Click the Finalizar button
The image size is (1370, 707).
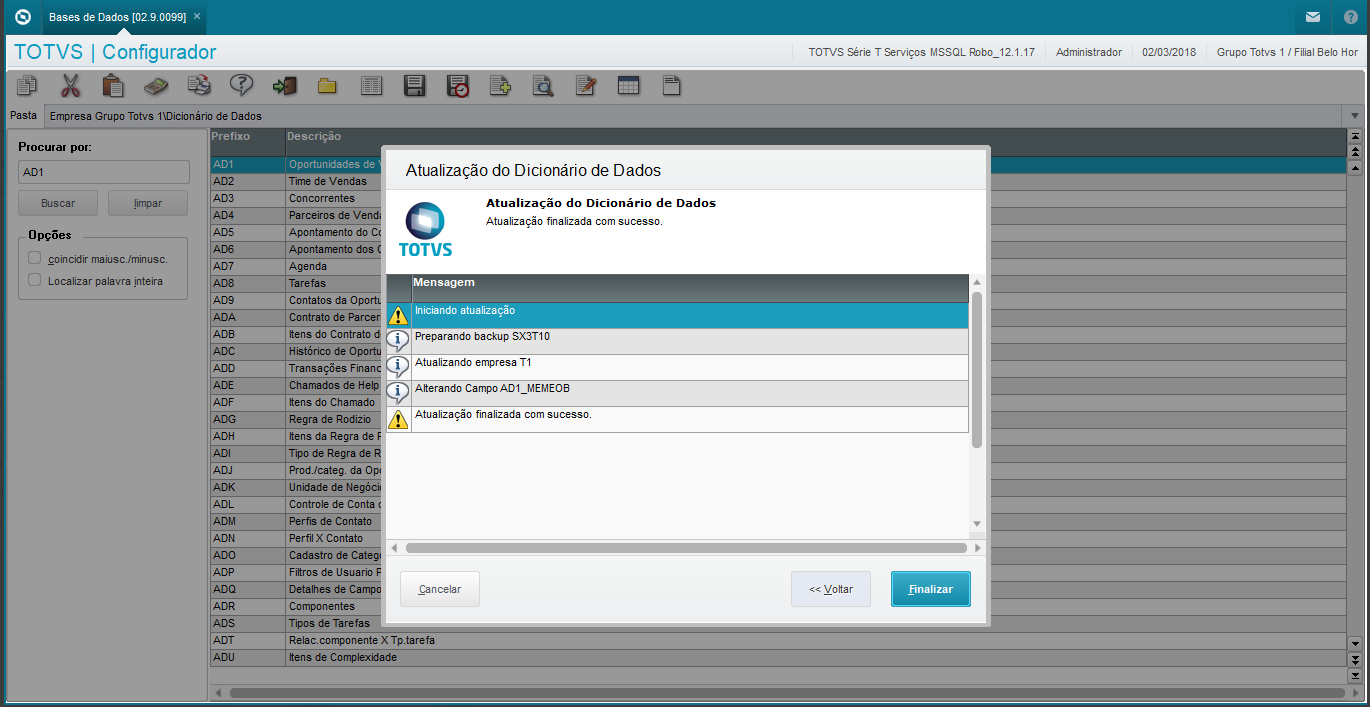coord(930,589)
